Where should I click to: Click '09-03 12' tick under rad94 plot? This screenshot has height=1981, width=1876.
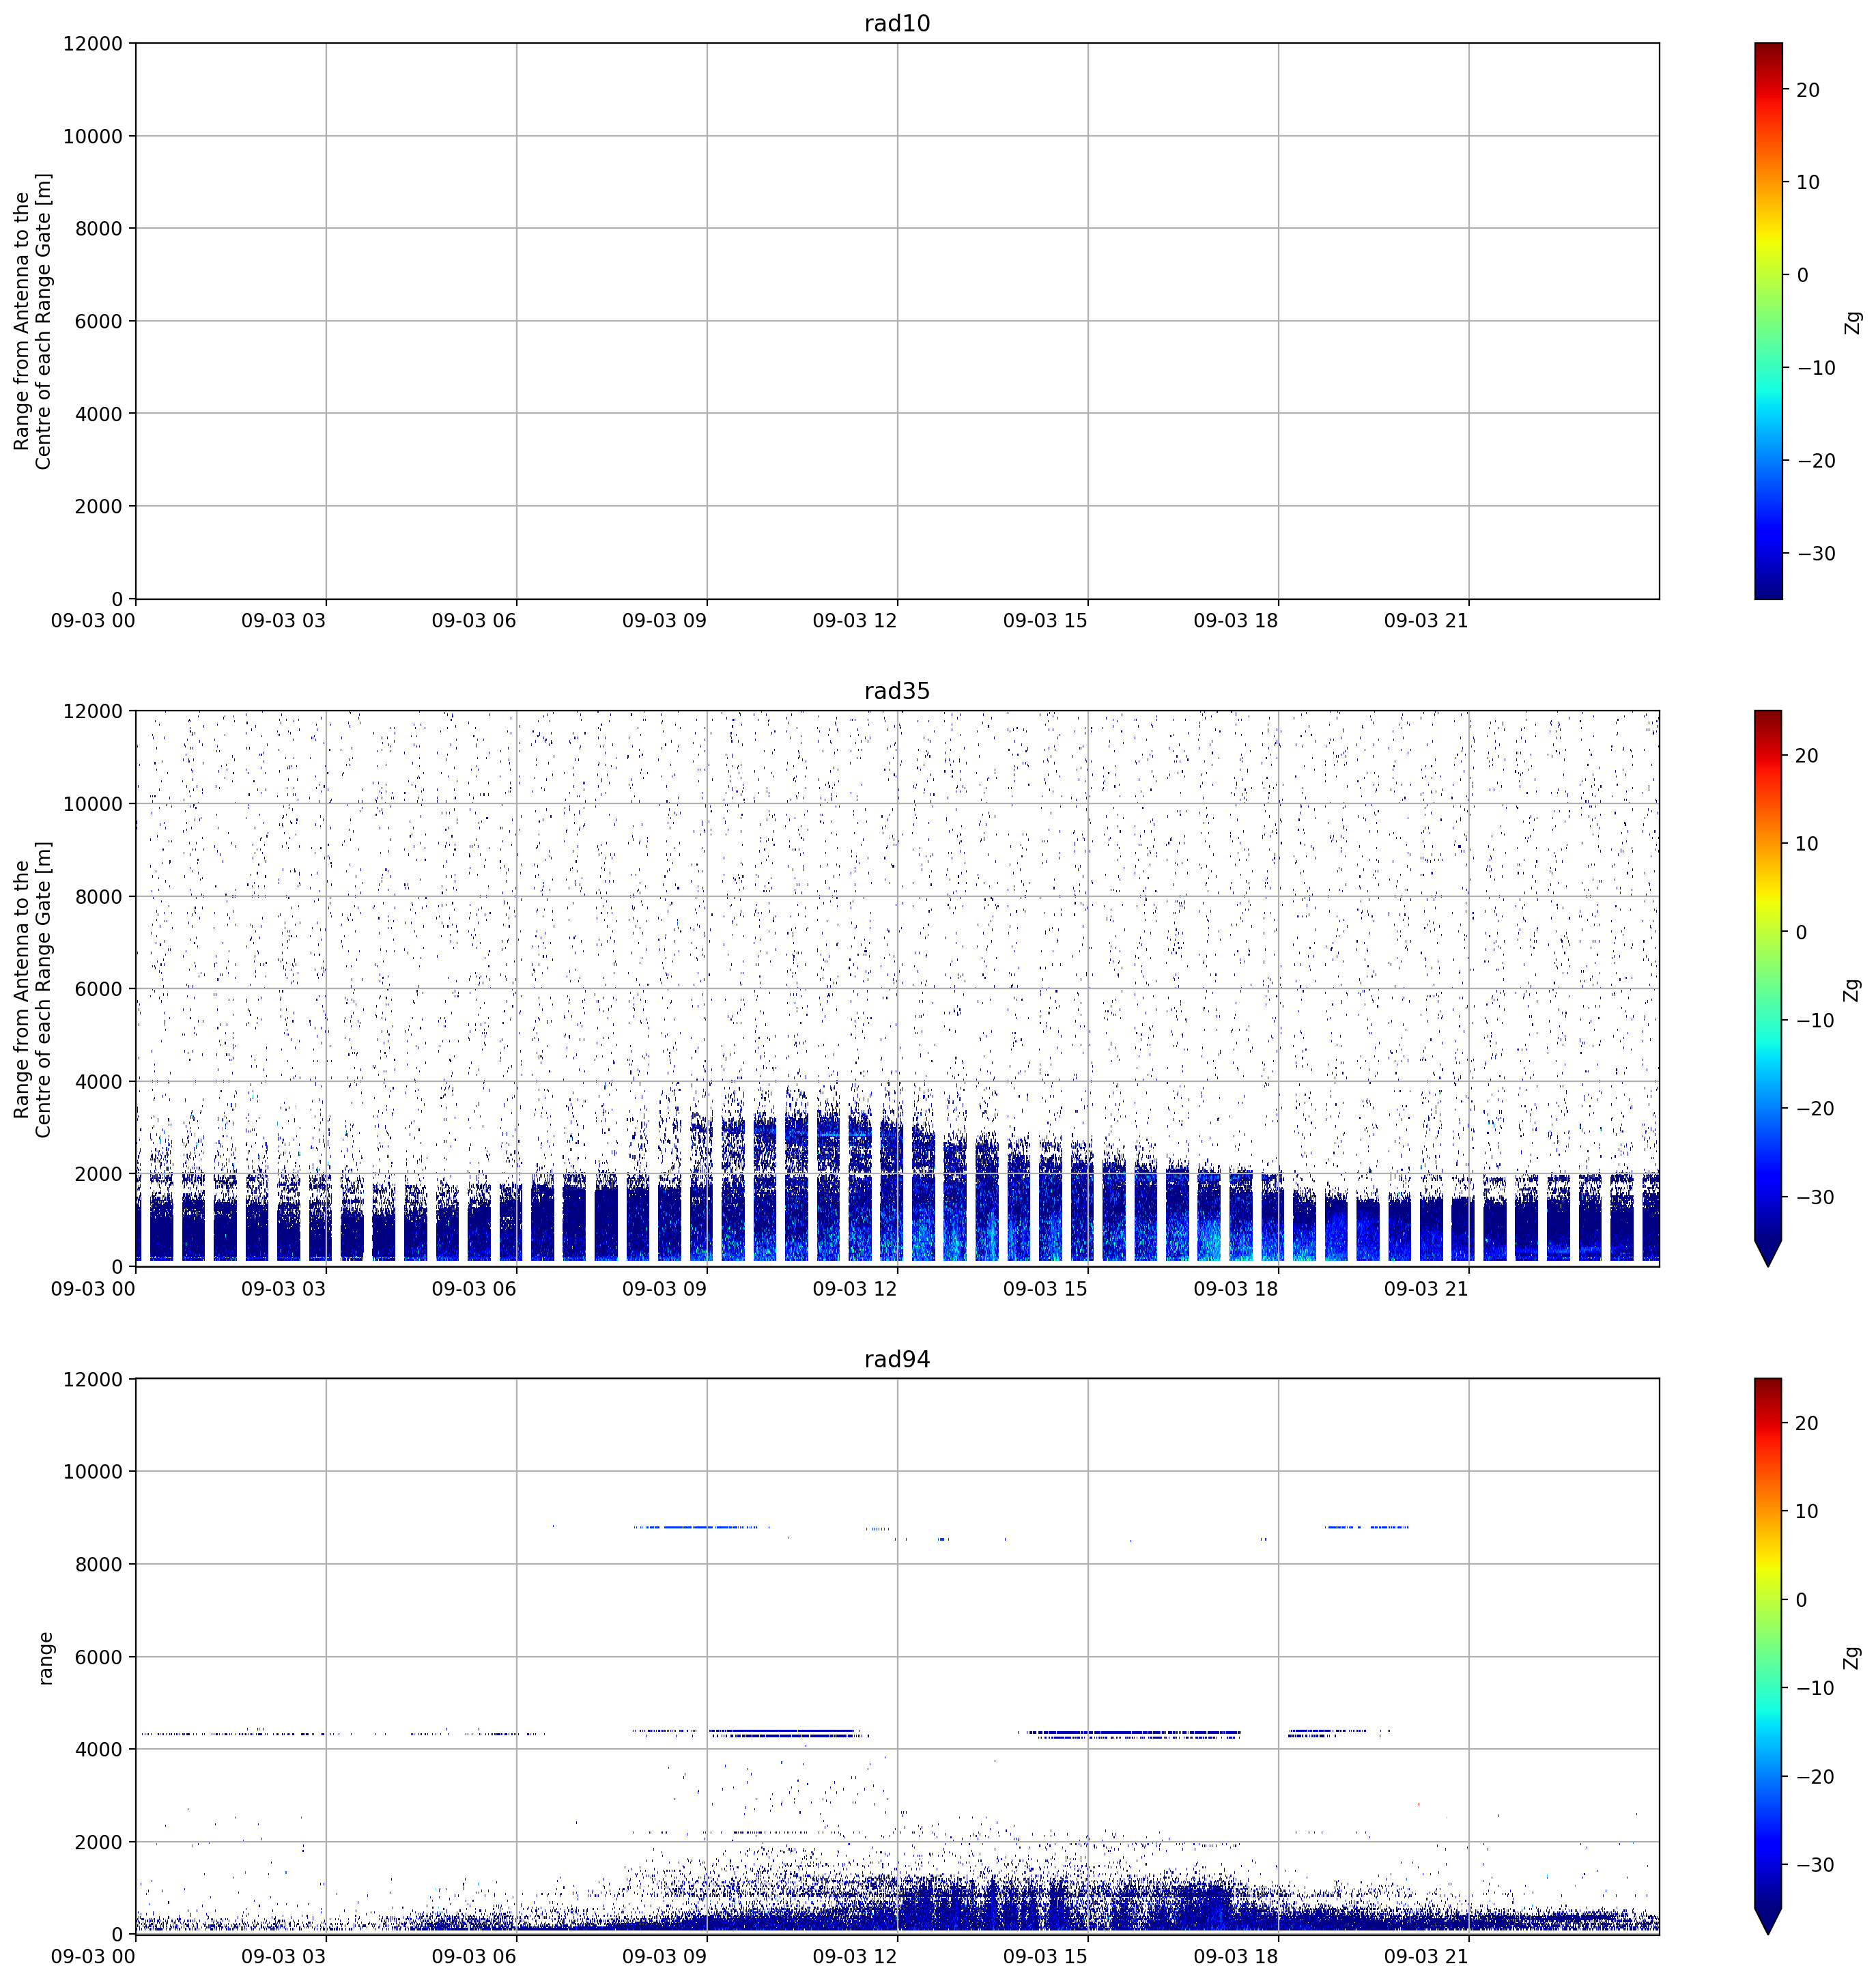[x=855, y=1957]
